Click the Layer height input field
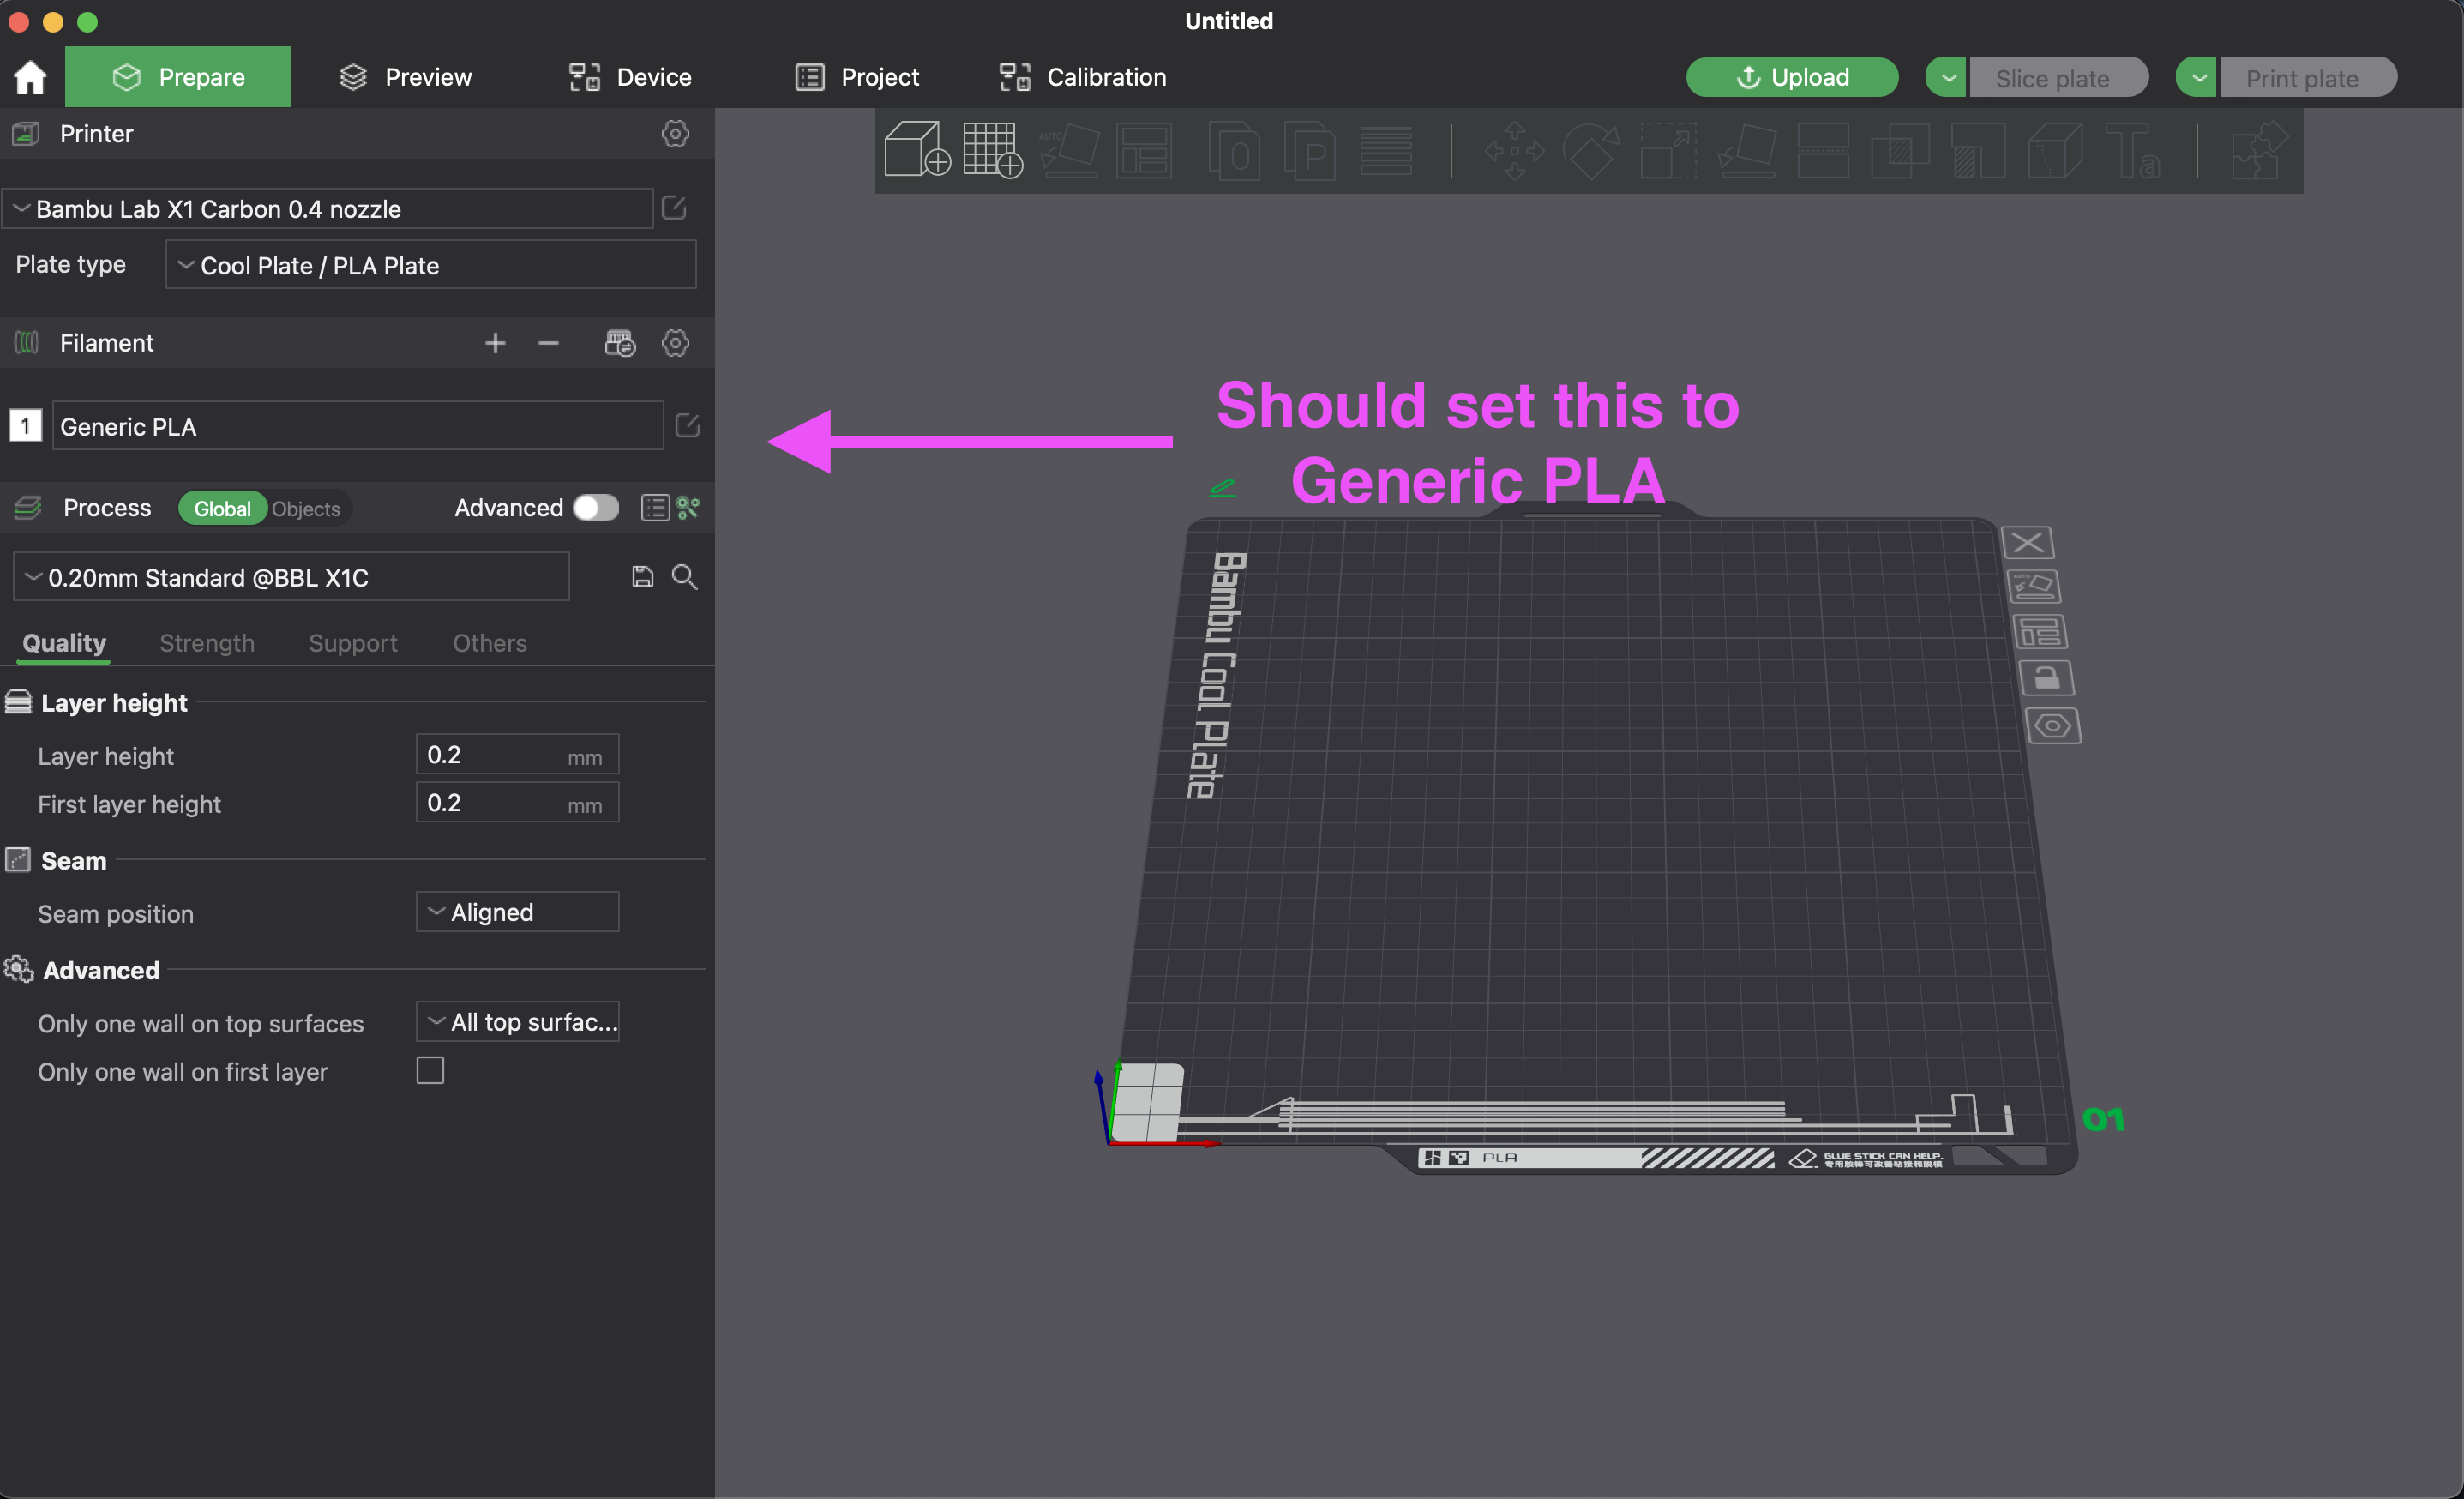 517,755
